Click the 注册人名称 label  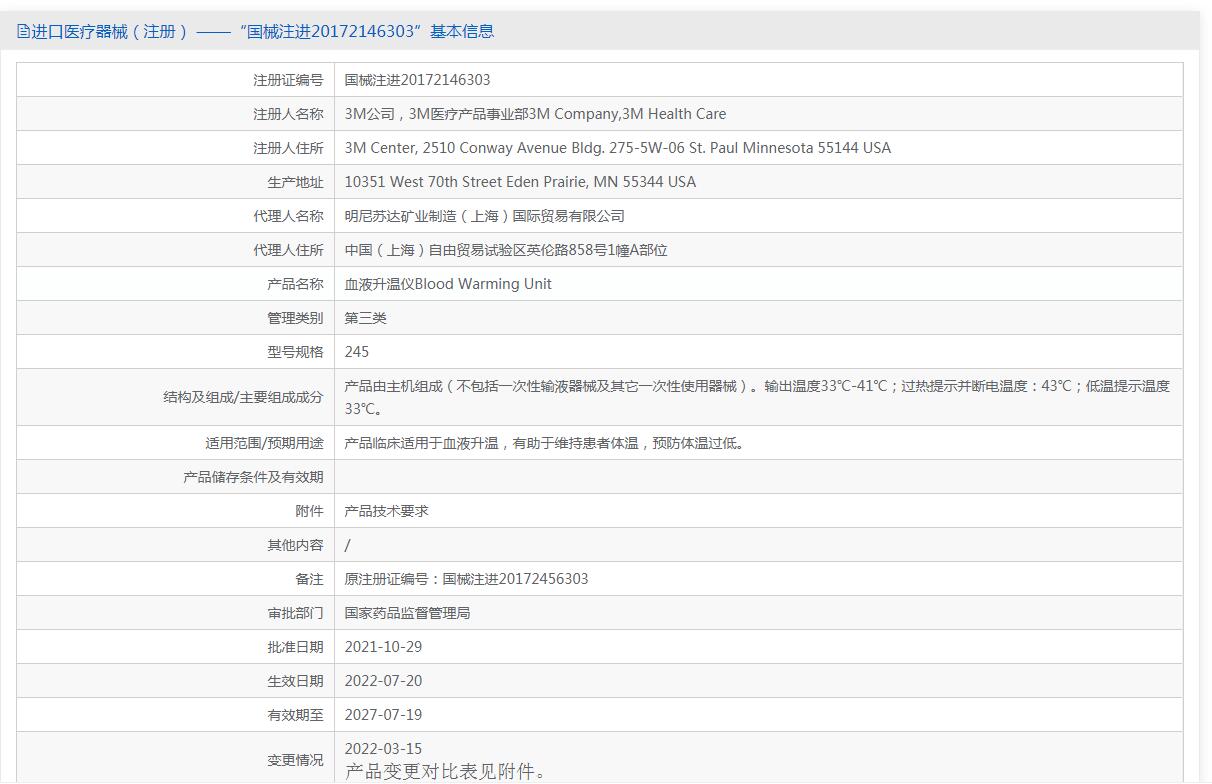288,114
